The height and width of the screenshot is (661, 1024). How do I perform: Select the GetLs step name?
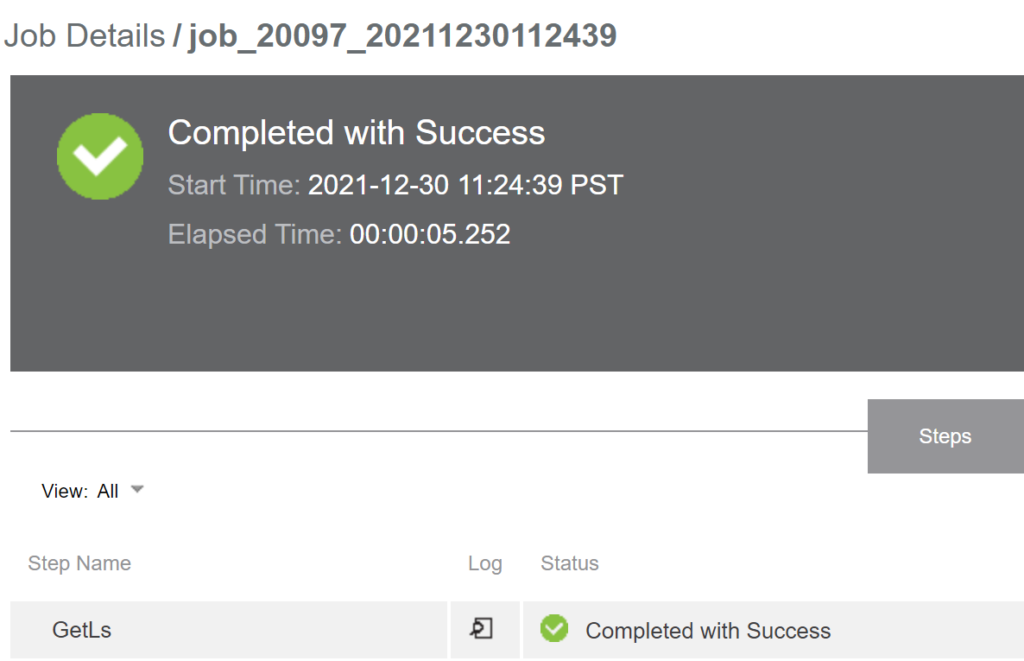point(82,630)
